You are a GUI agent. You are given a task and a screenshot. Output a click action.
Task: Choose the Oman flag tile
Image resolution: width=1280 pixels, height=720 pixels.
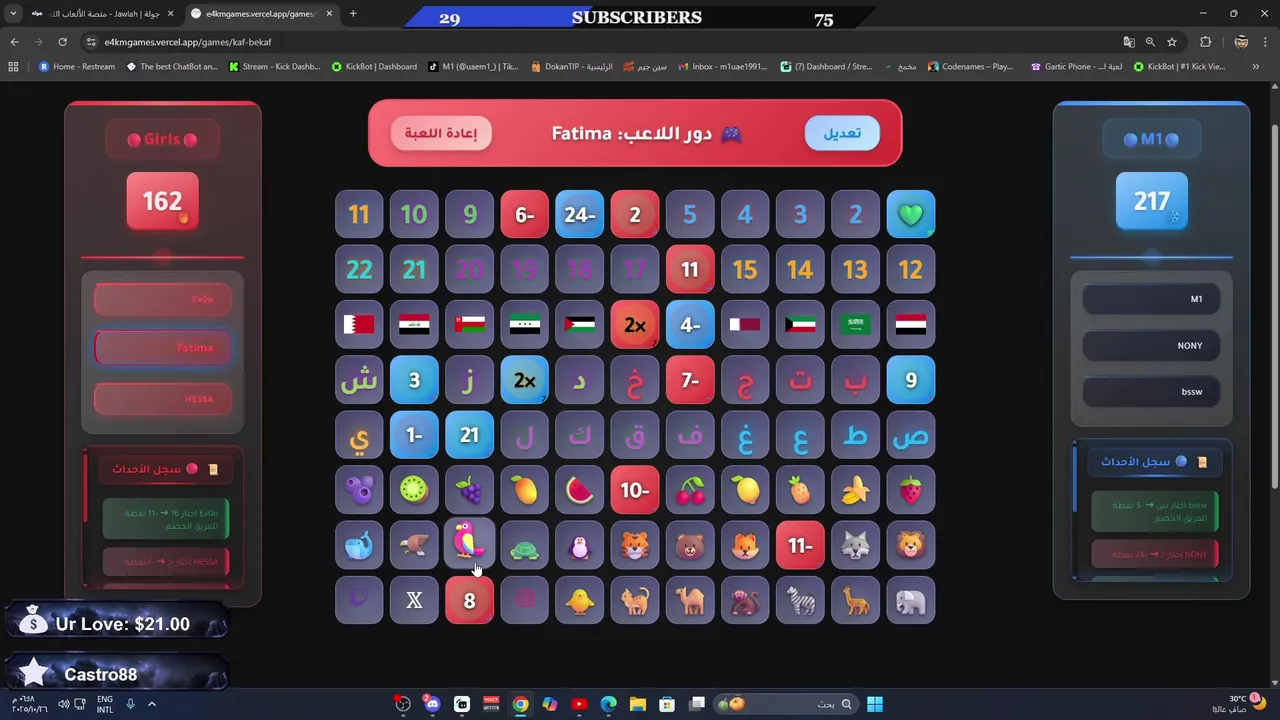[469, 325]
